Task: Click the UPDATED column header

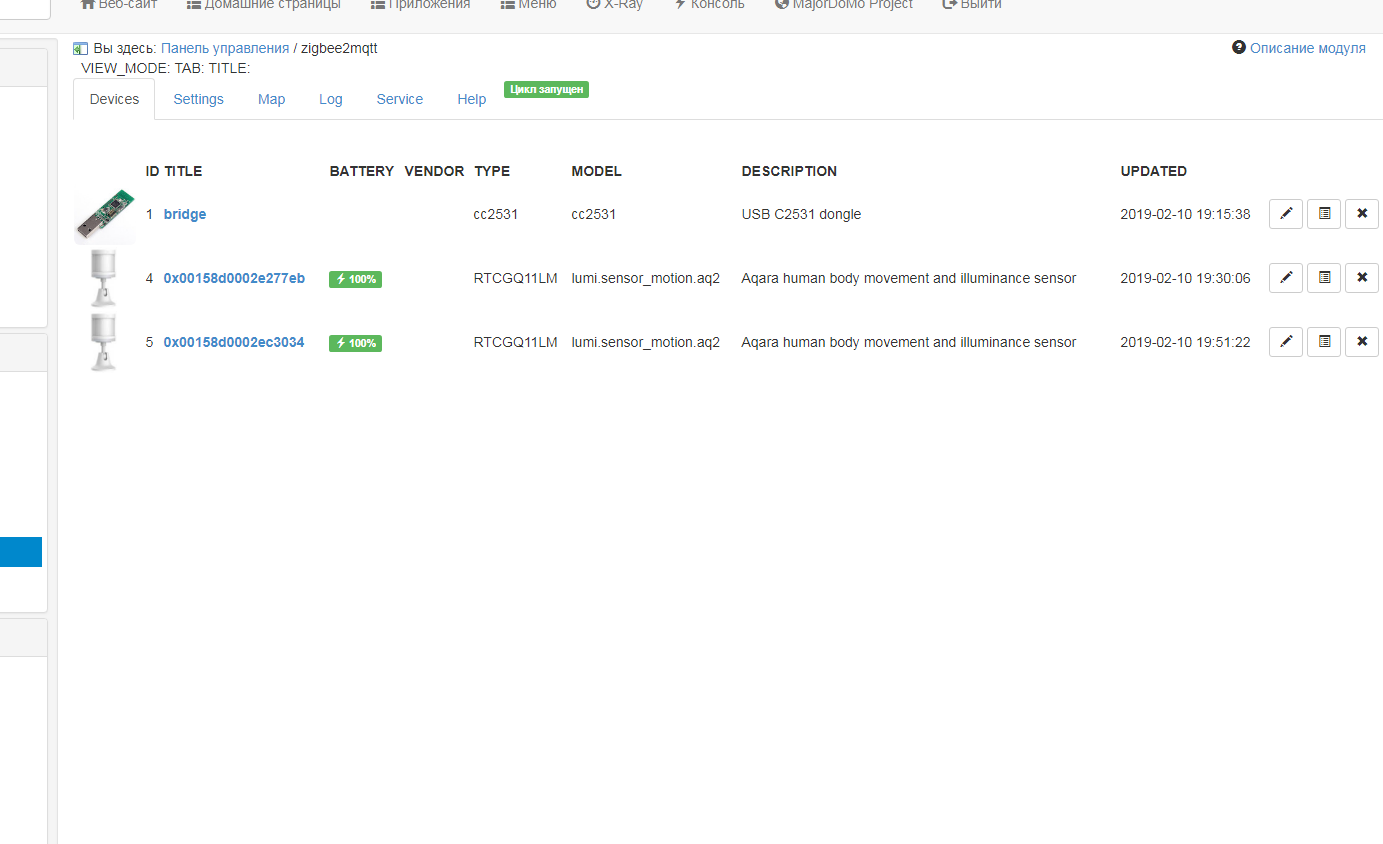Action: tap(1154, 171)
